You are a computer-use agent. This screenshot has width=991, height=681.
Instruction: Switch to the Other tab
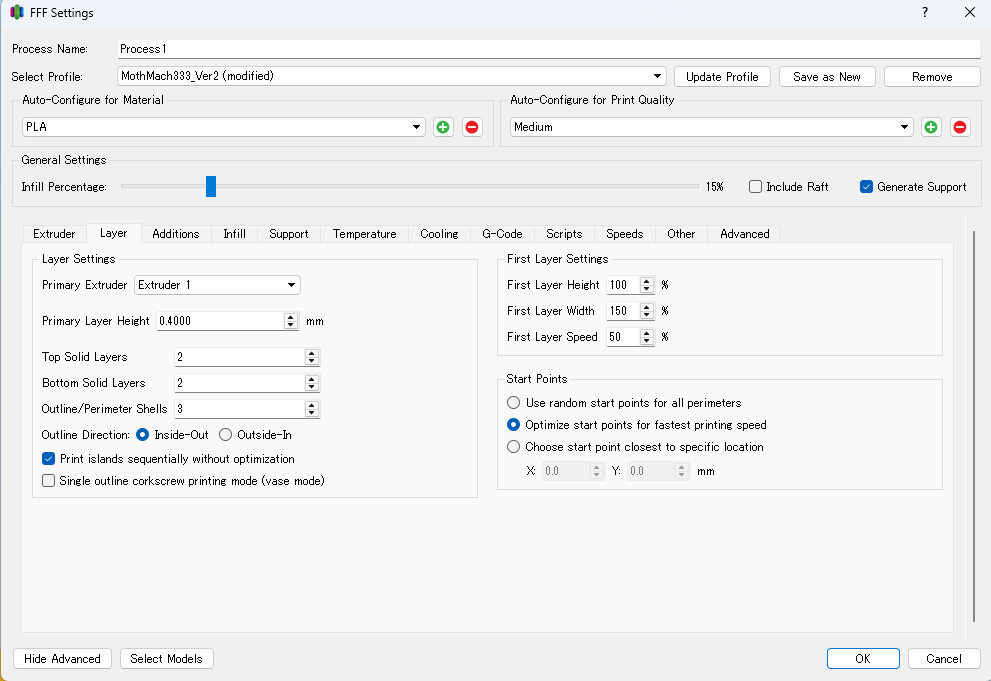click(x=681, y=234)
